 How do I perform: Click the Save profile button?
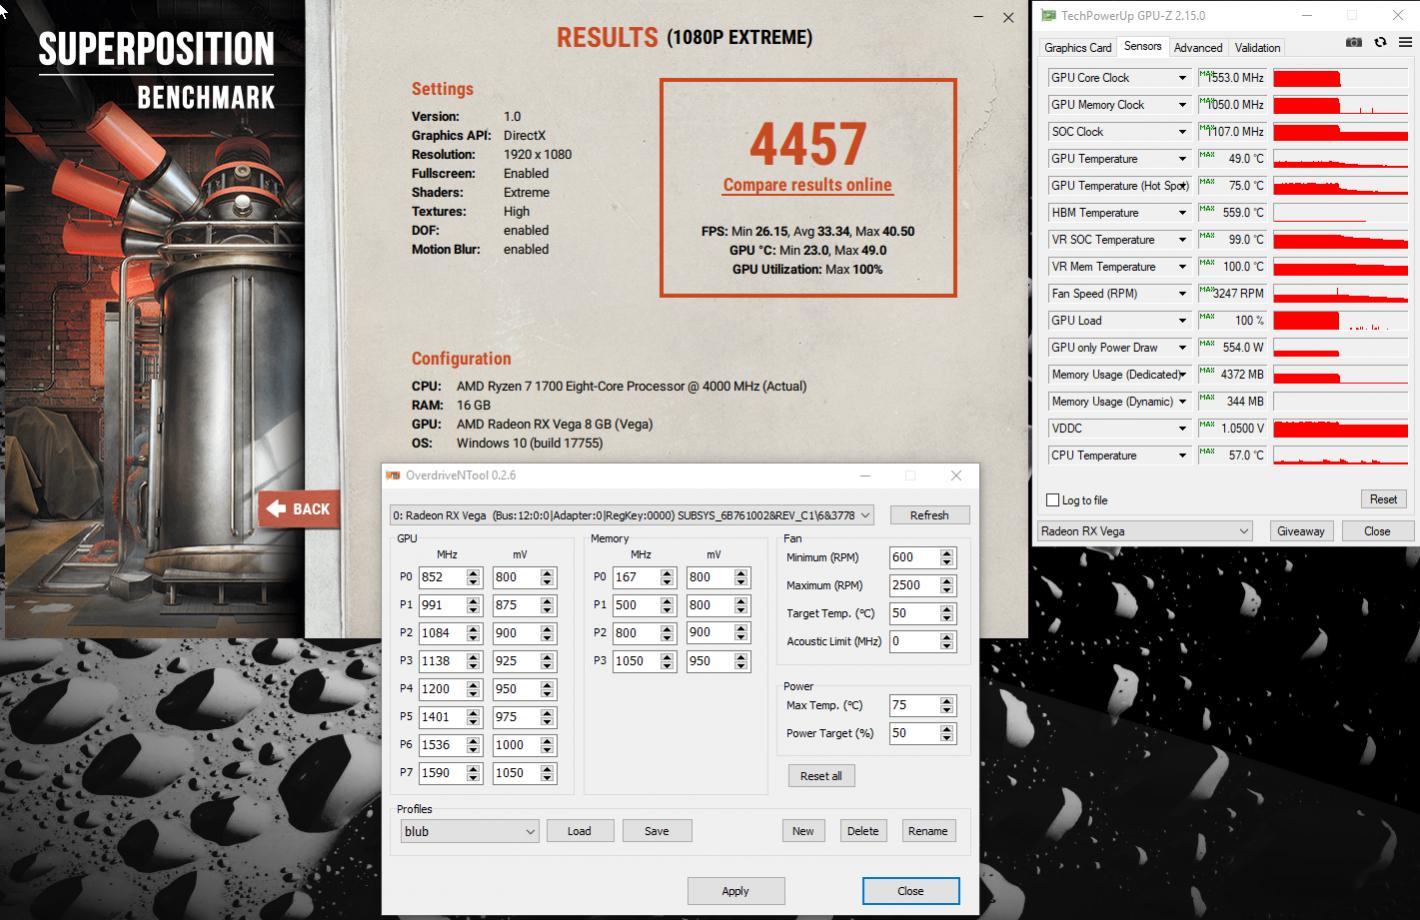tap(656, 831)
